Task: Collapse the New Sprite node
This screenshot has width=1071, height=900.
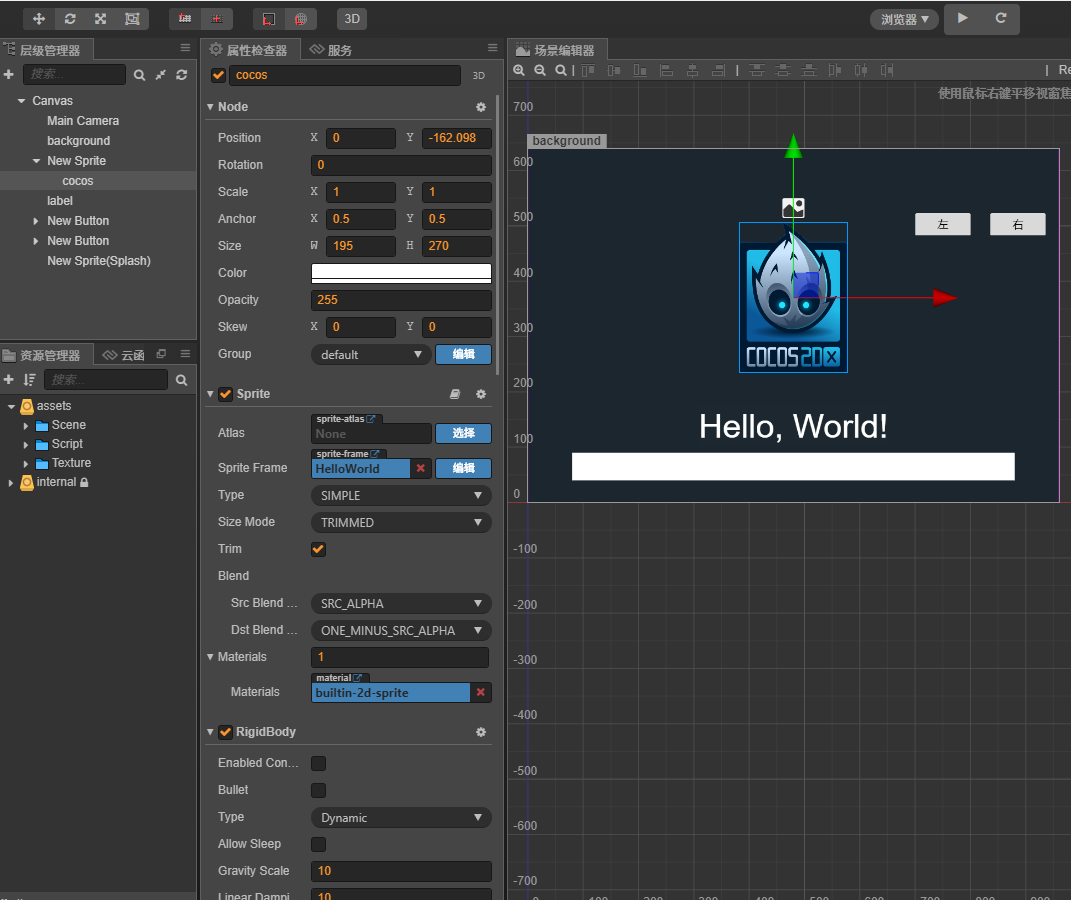Action: (36, 161)
